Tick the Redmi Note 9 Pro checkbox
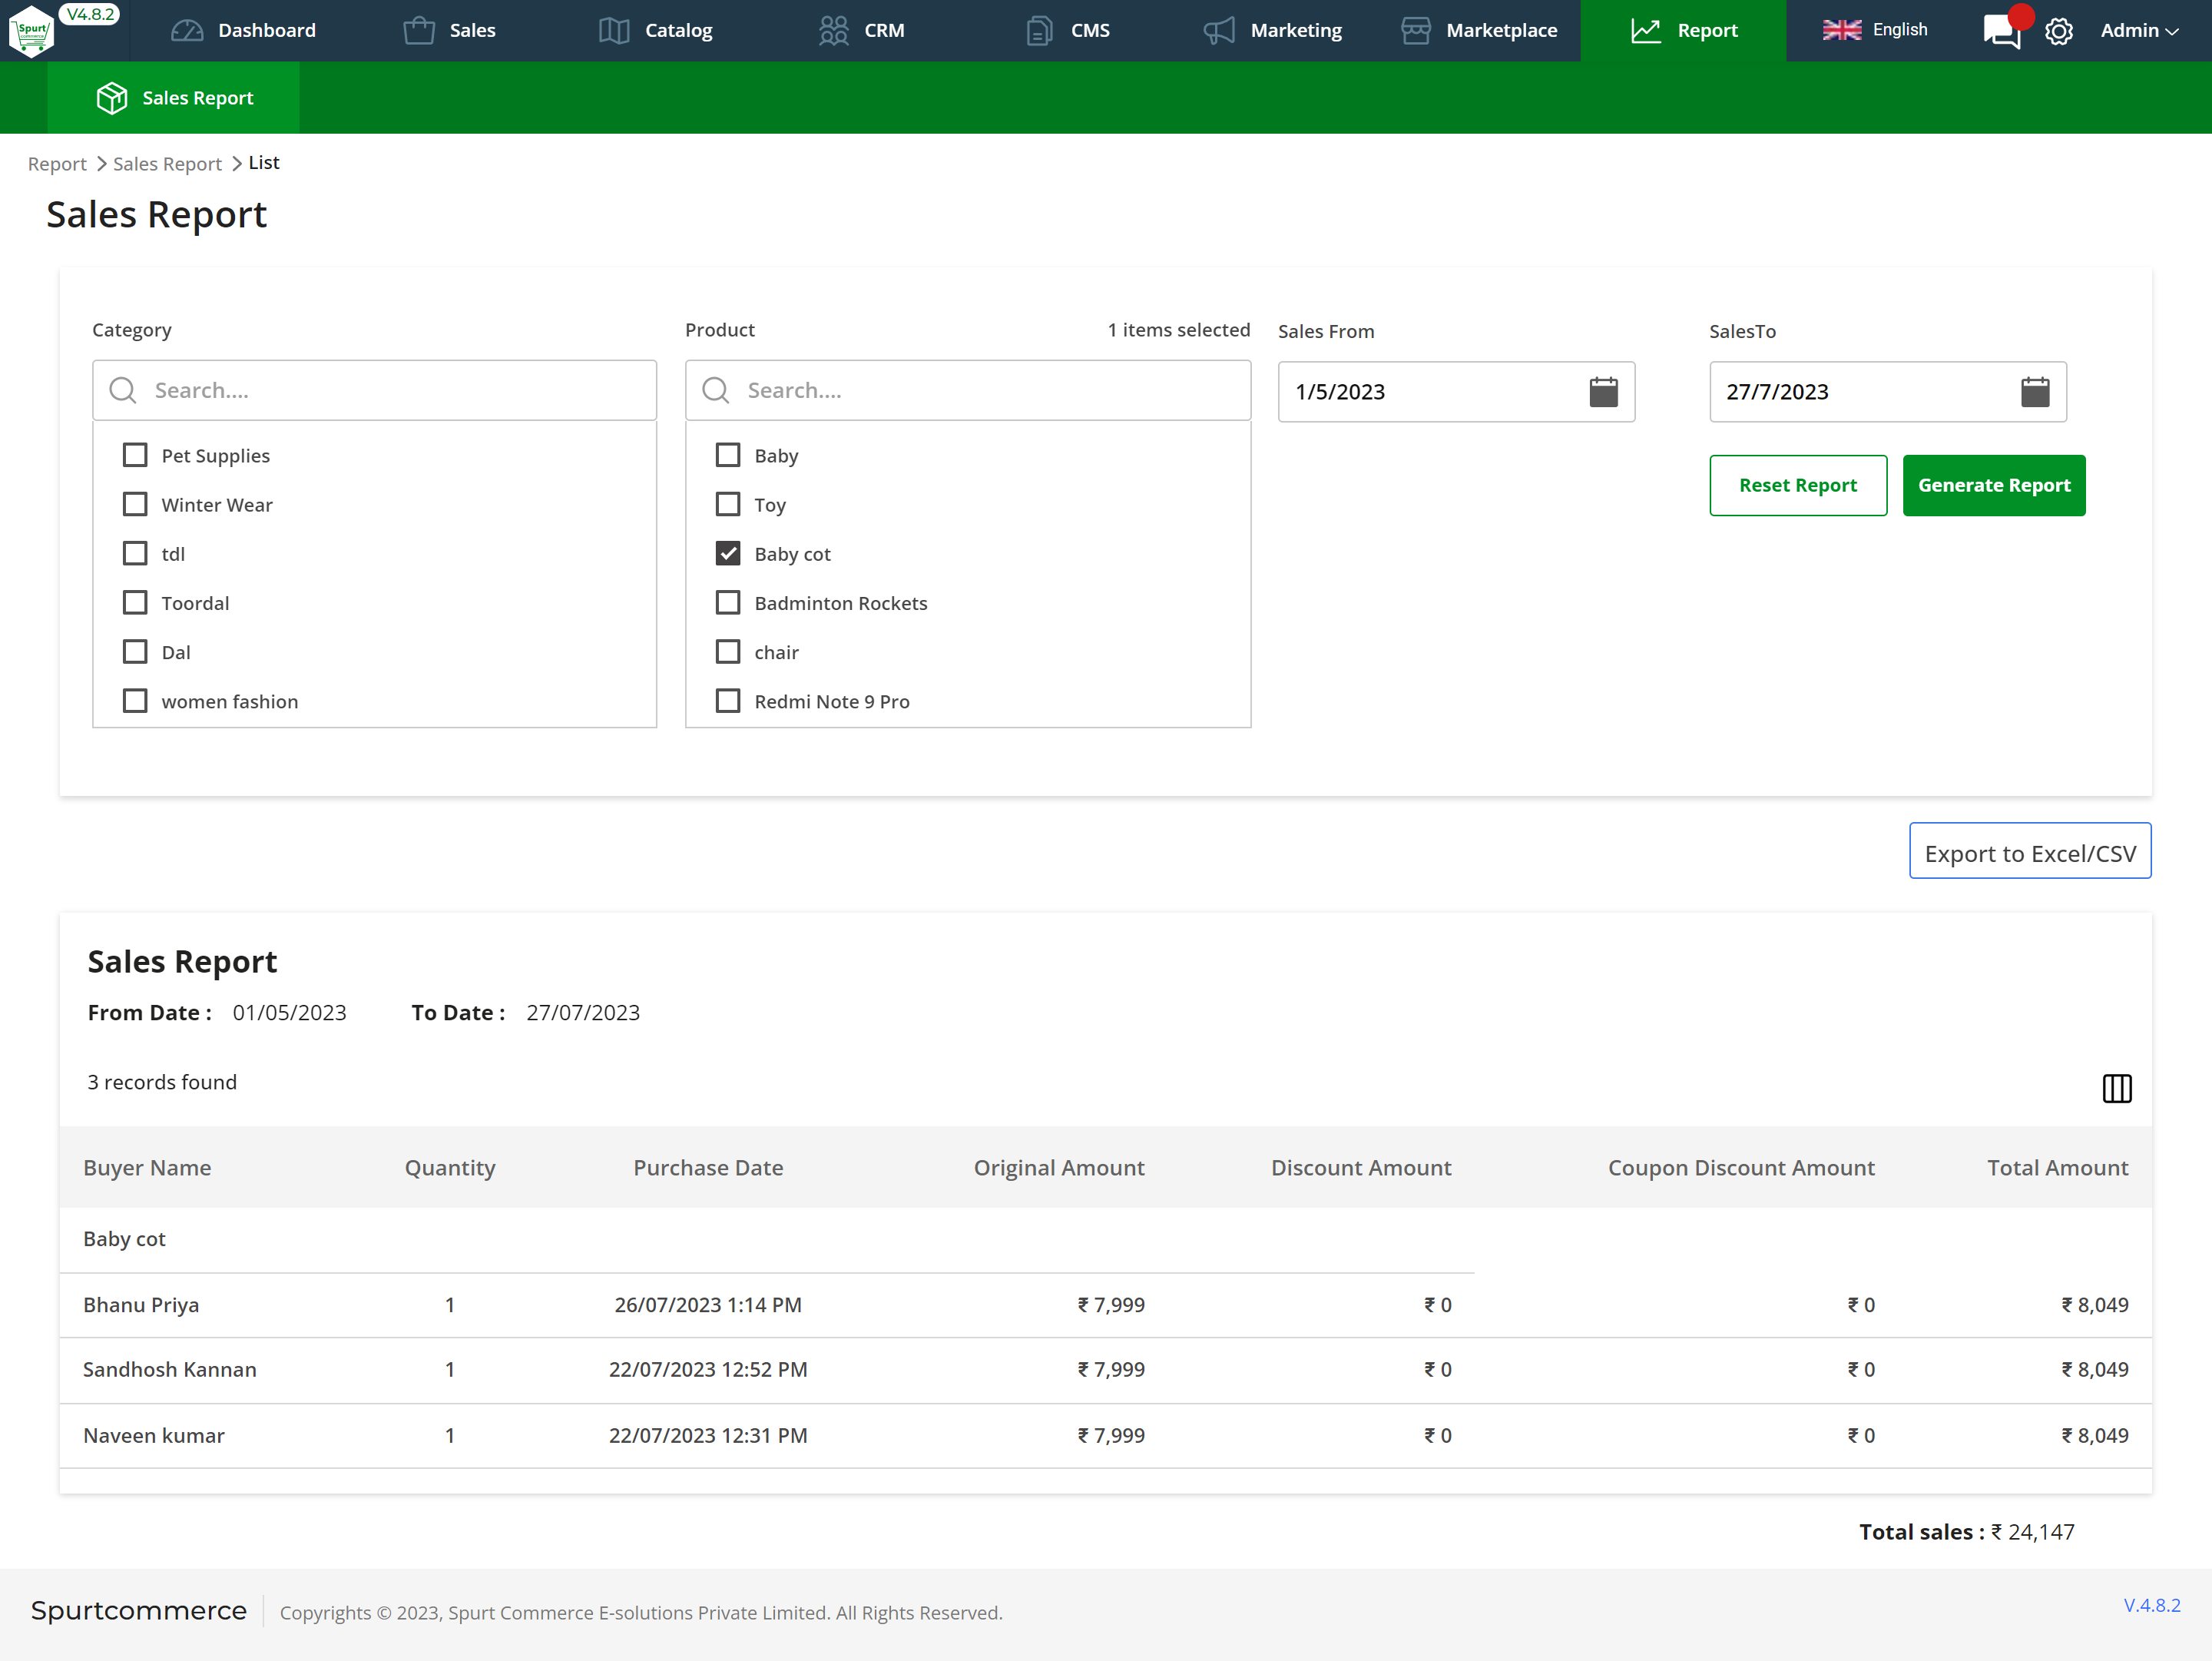2212x1661 pixels. pyautogui.click(x=728, y=700)
